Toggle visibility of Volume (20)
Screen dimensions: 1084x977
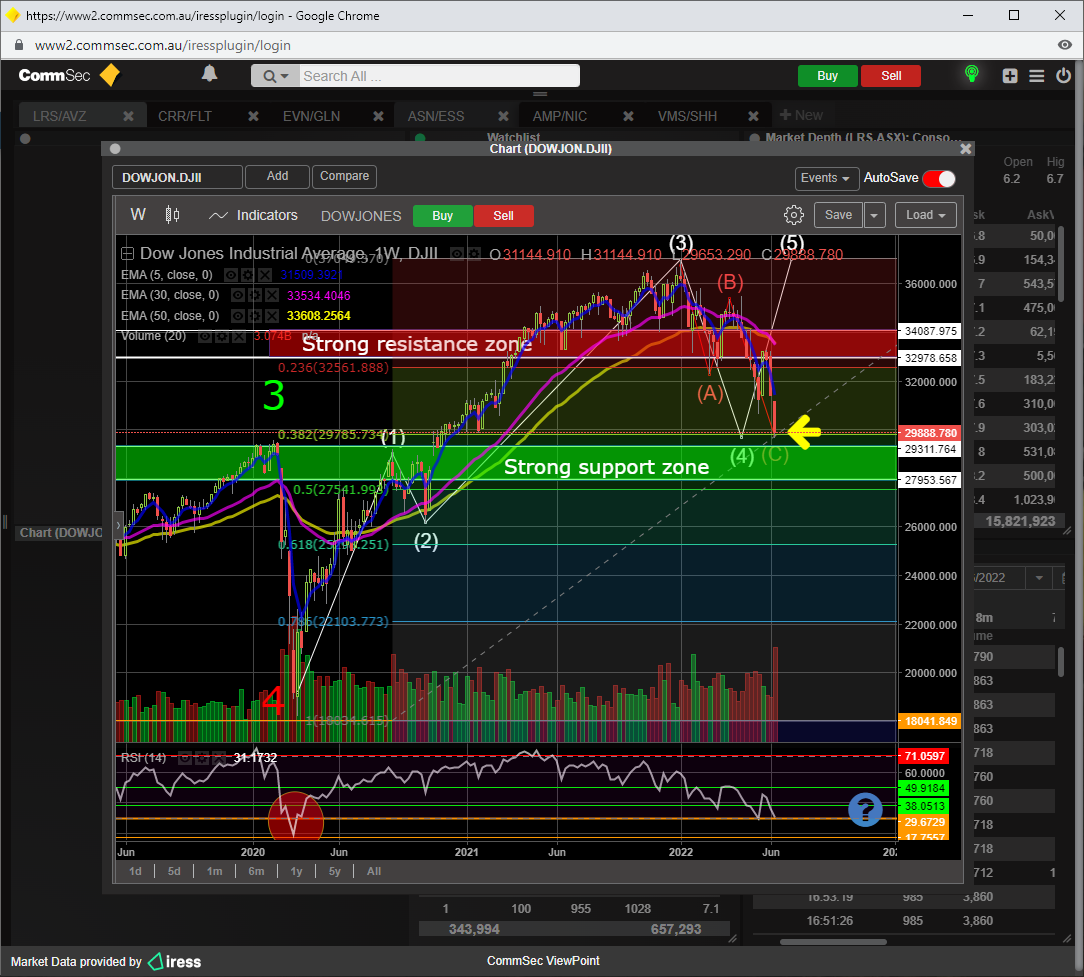[205, 337]
